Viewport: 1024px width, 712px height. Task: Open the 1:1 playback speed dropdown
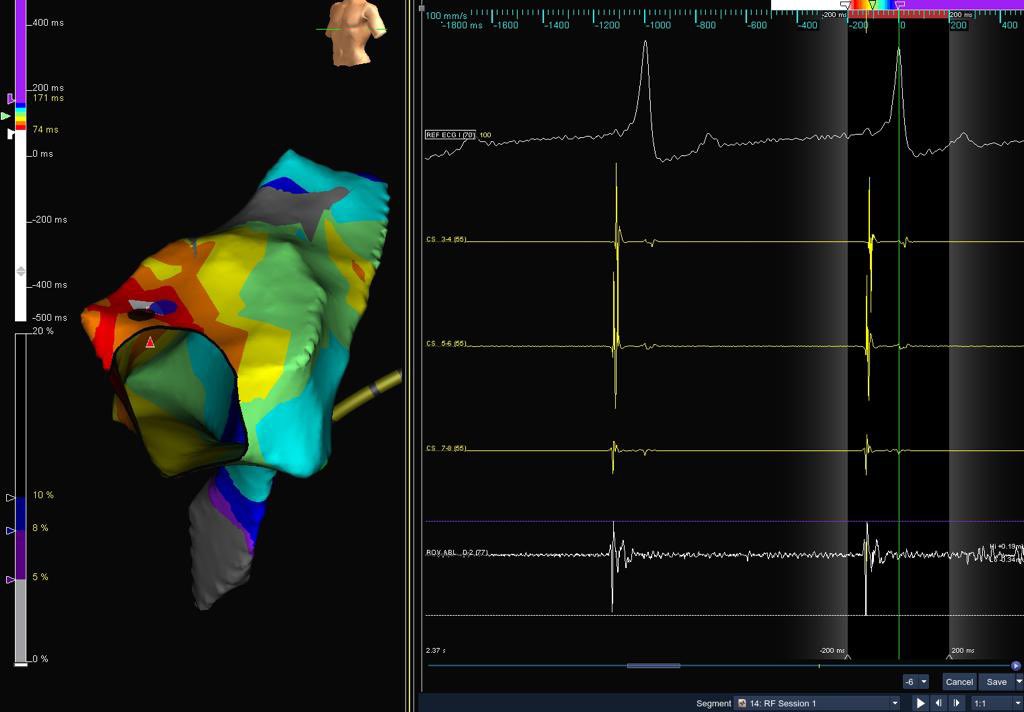click(x=996, y=703)
